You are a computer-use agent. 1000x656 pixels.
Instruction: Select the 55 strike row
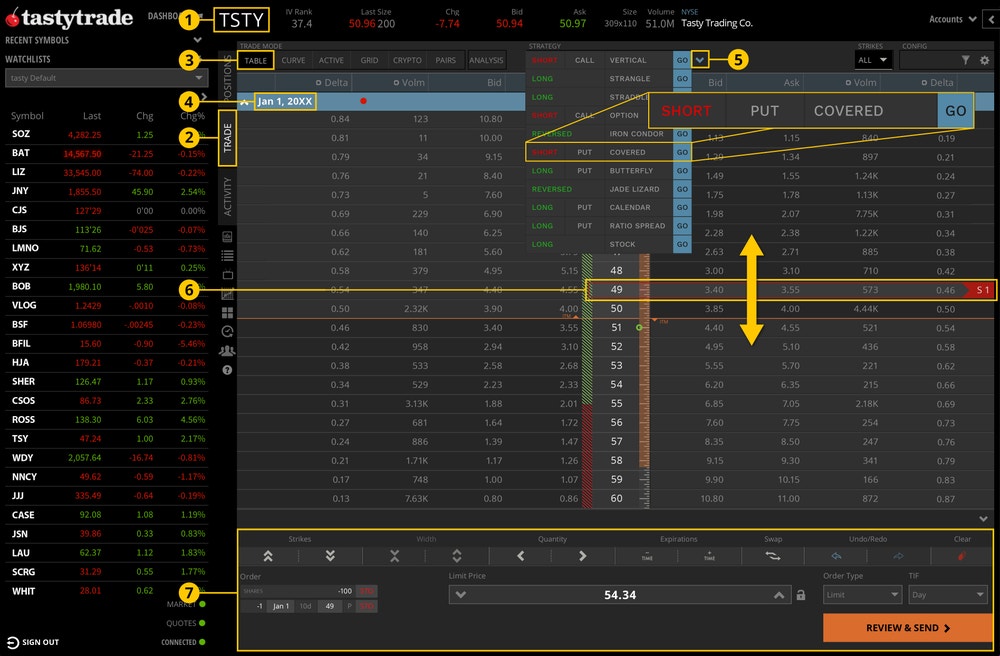pos(616,404)
